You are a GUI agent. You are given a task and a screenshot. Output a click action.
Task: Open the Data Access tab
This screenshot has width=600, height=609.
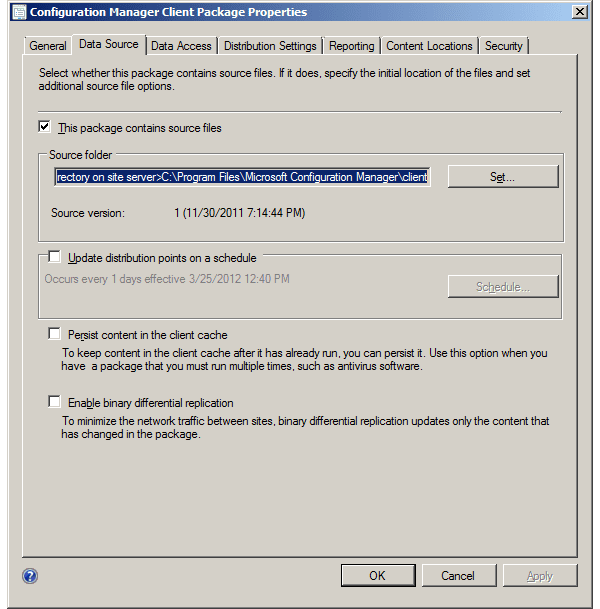tap(181, 46)
